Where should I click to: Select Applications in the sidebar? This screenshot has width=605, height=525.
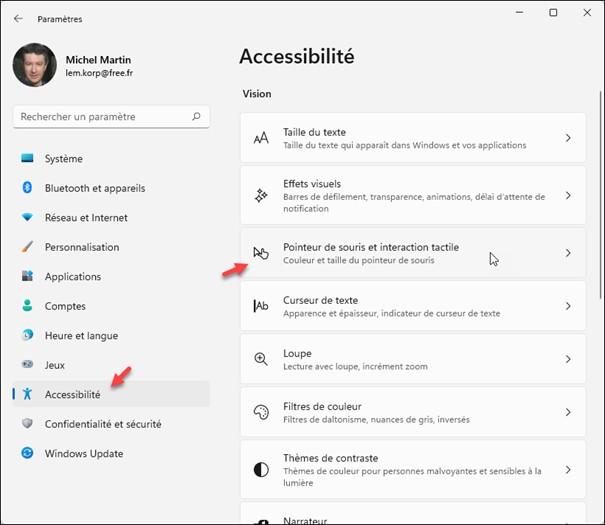[x=73, y=277]
